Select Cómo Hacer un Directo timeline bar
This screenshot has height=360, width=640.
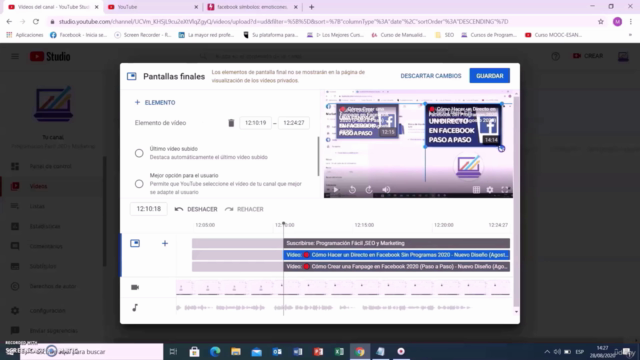coord(396,255)
